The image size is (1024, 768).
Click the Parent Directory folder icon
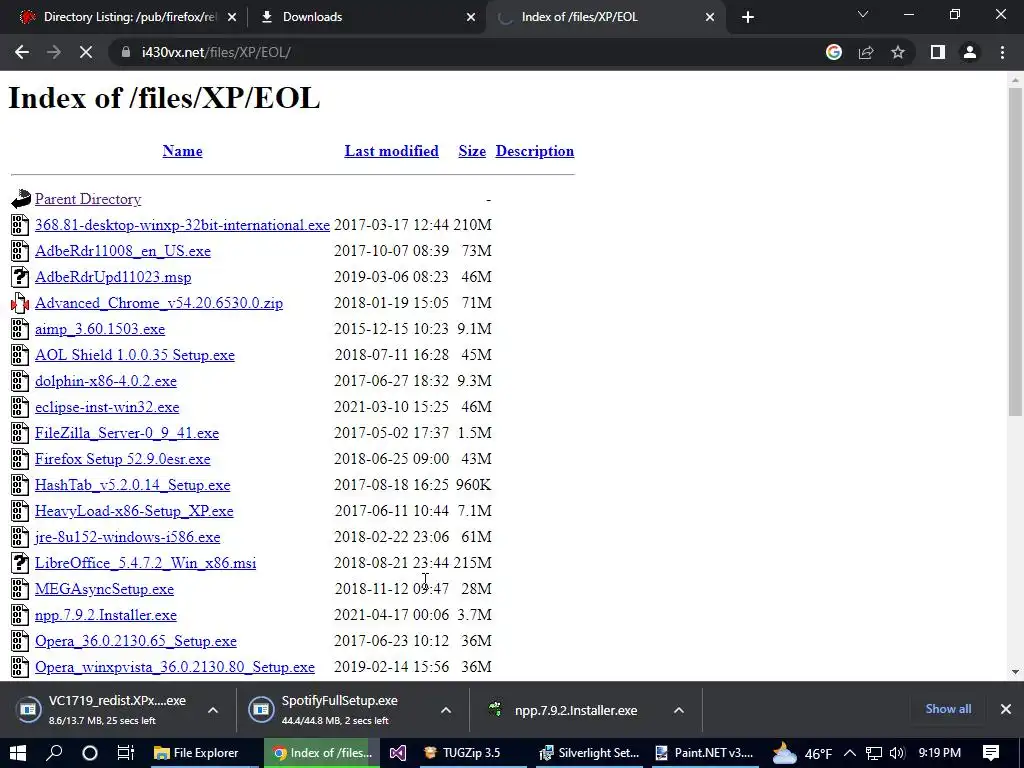pos(20,199)
